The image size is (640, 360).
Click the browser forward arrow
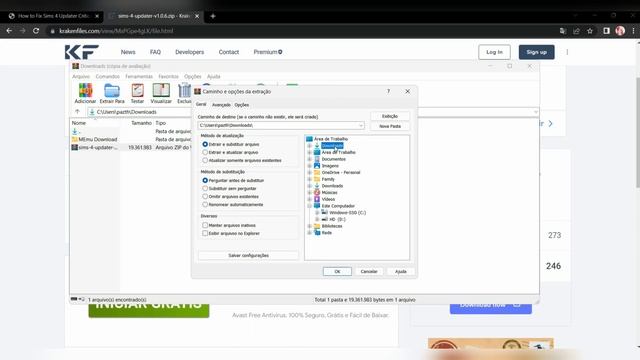(x=22, y=31)
